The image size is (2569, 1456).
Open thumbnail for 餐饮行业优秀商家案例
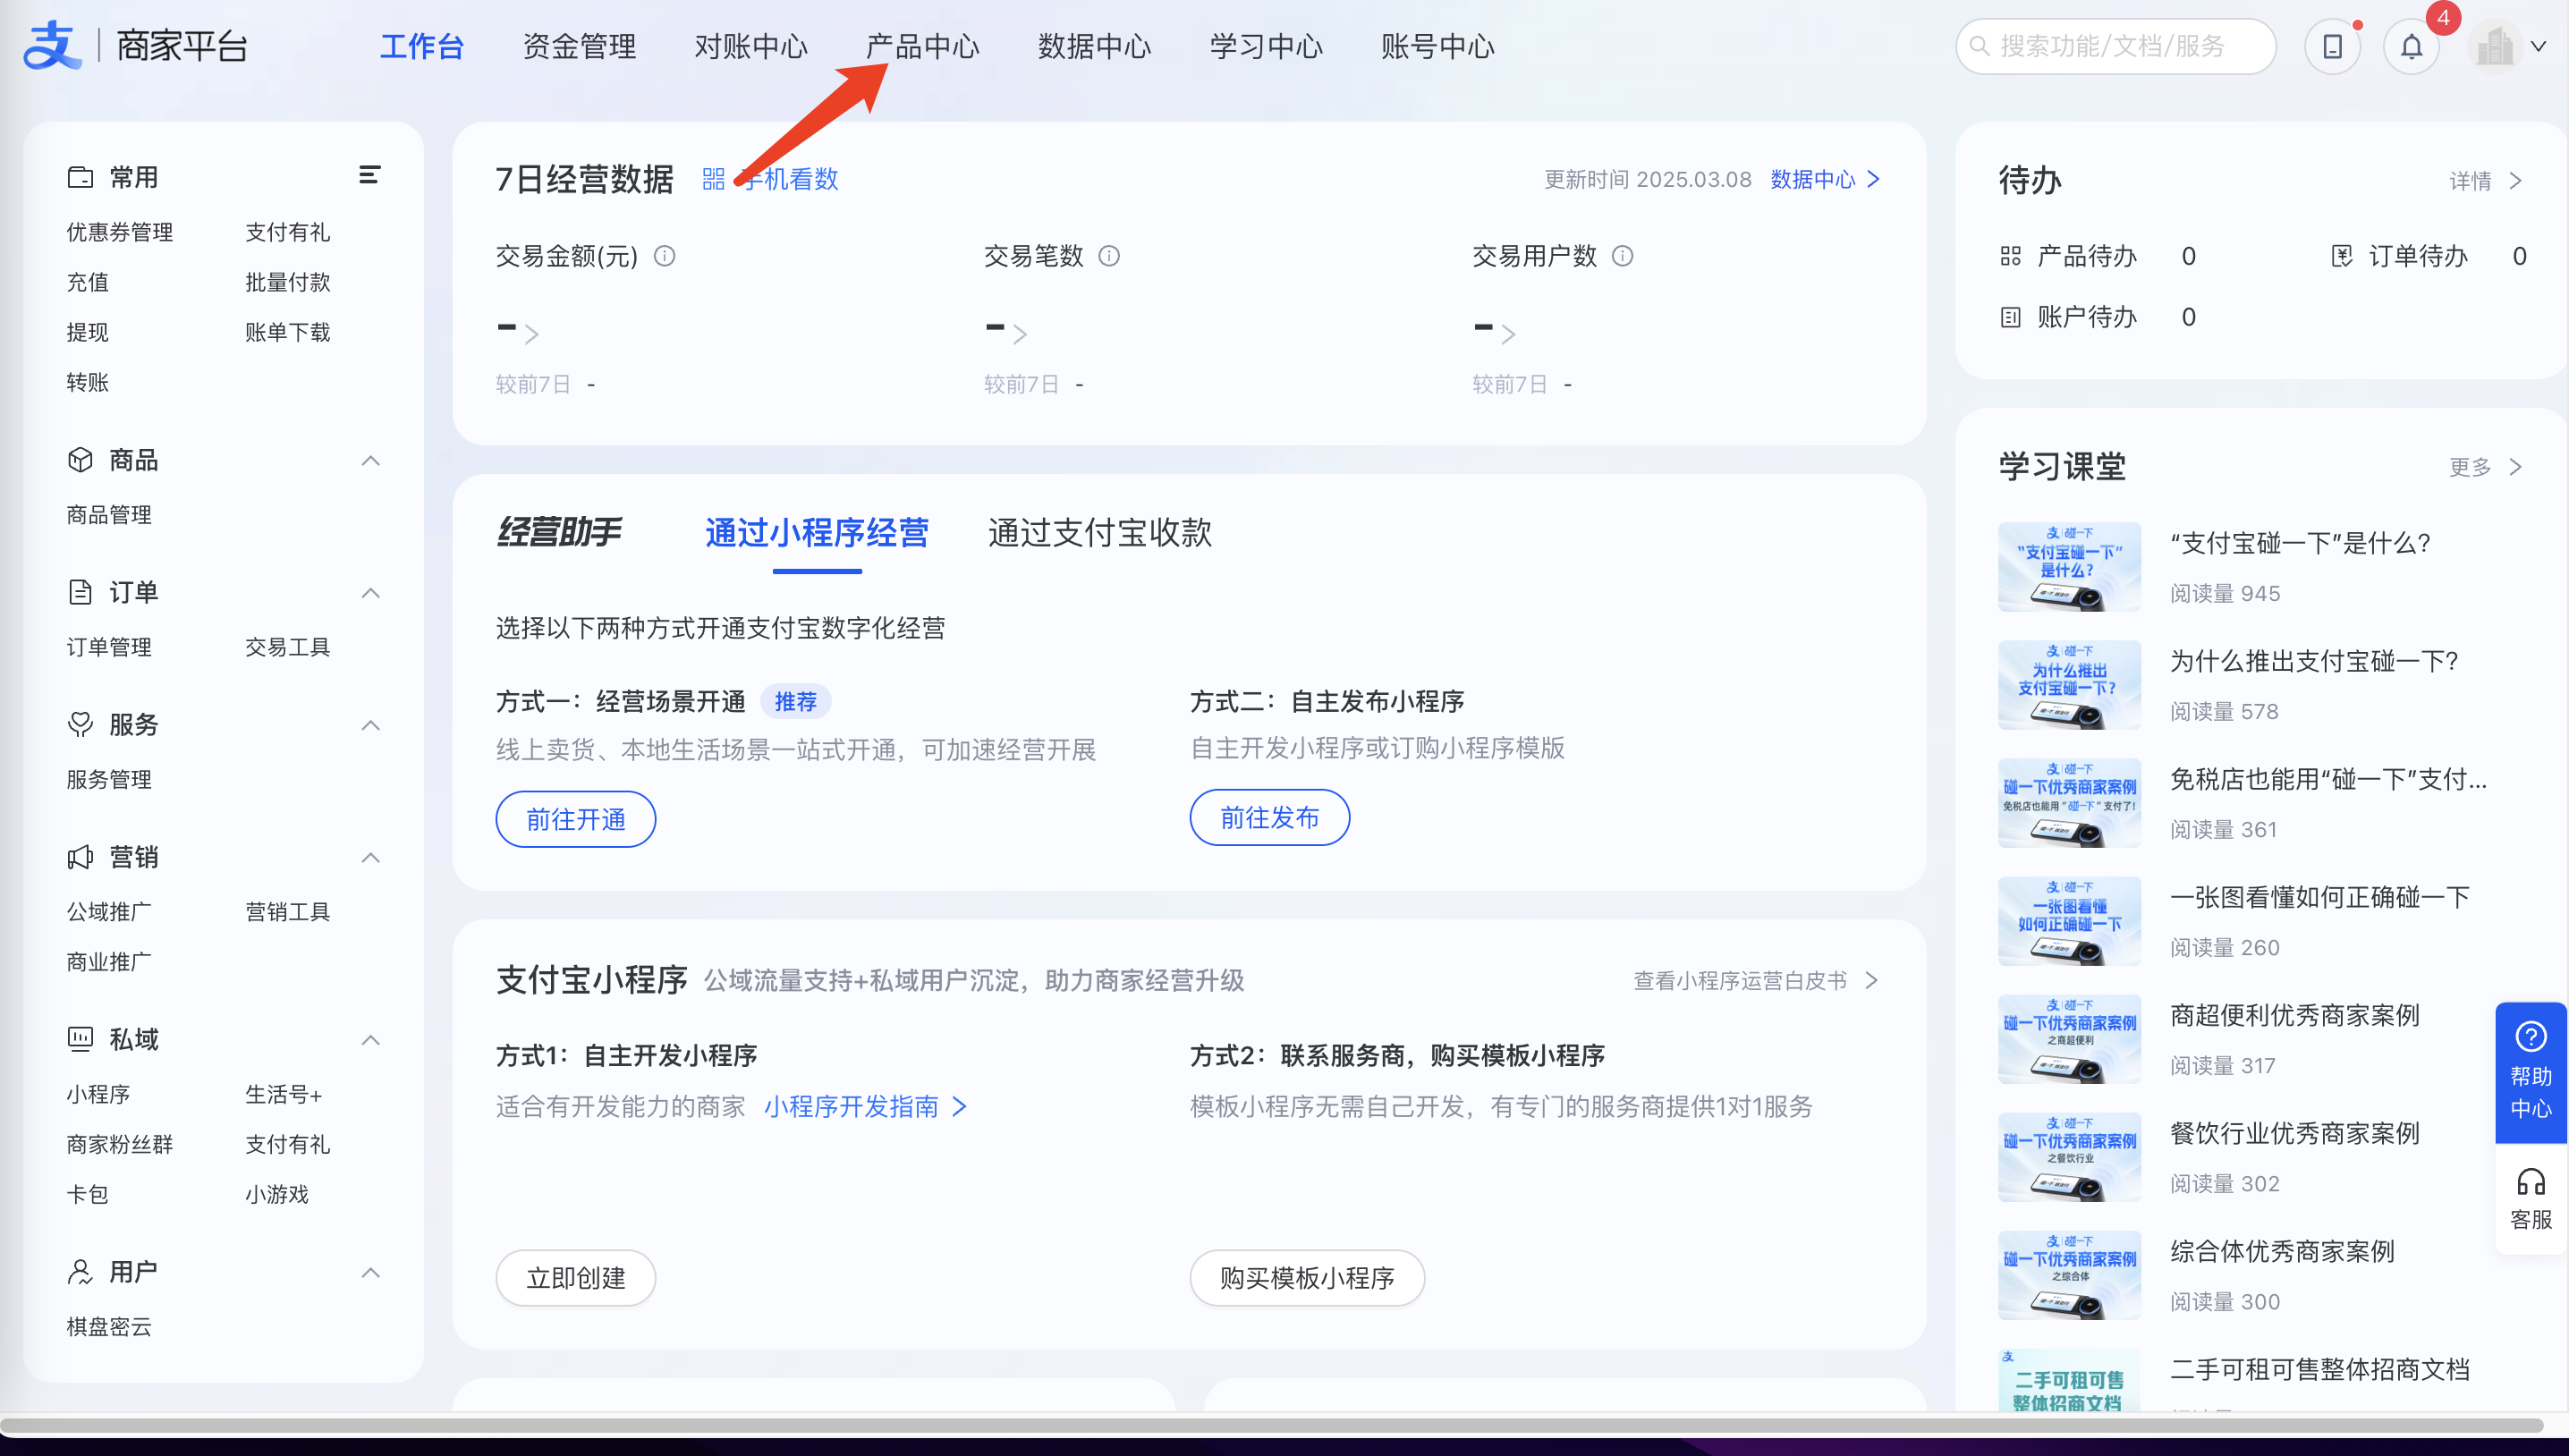pyautogui.click(x=2069, y=1156)
